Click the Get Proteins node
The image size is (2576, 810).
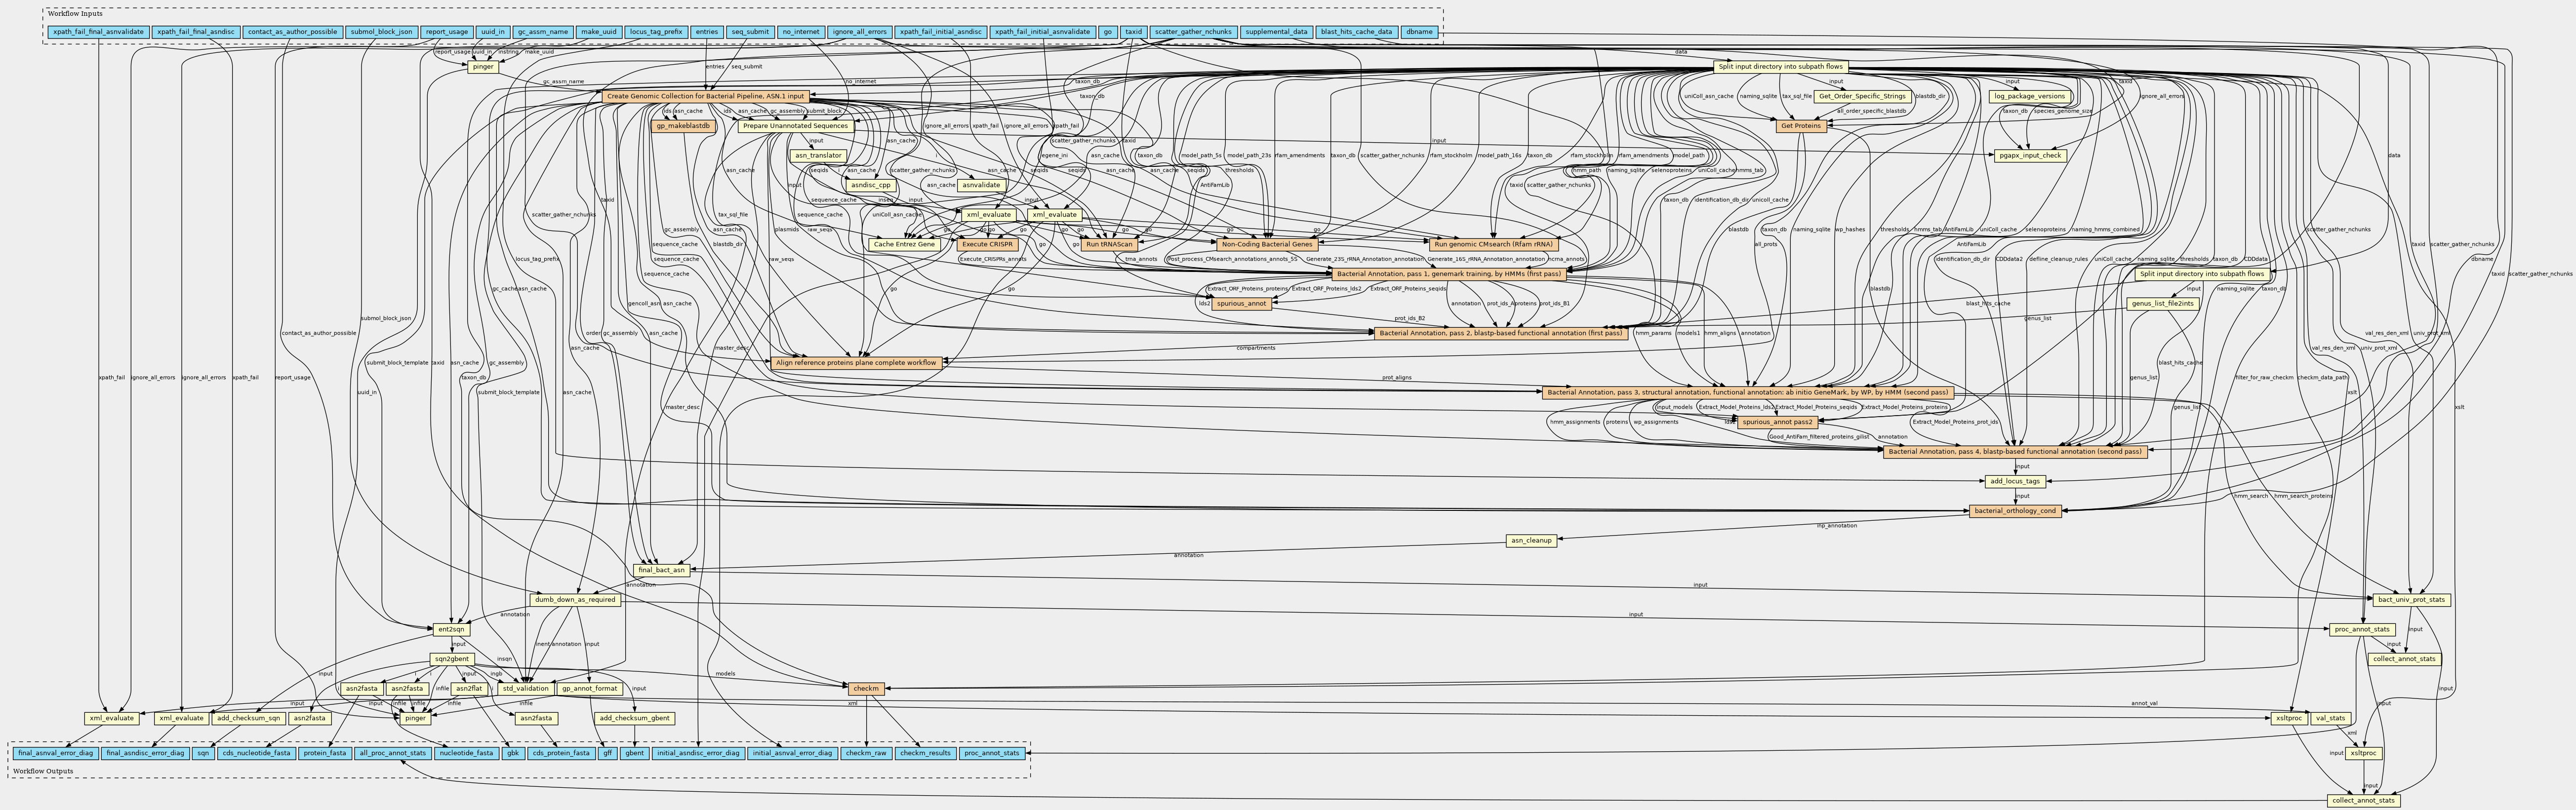(1802, 126)
